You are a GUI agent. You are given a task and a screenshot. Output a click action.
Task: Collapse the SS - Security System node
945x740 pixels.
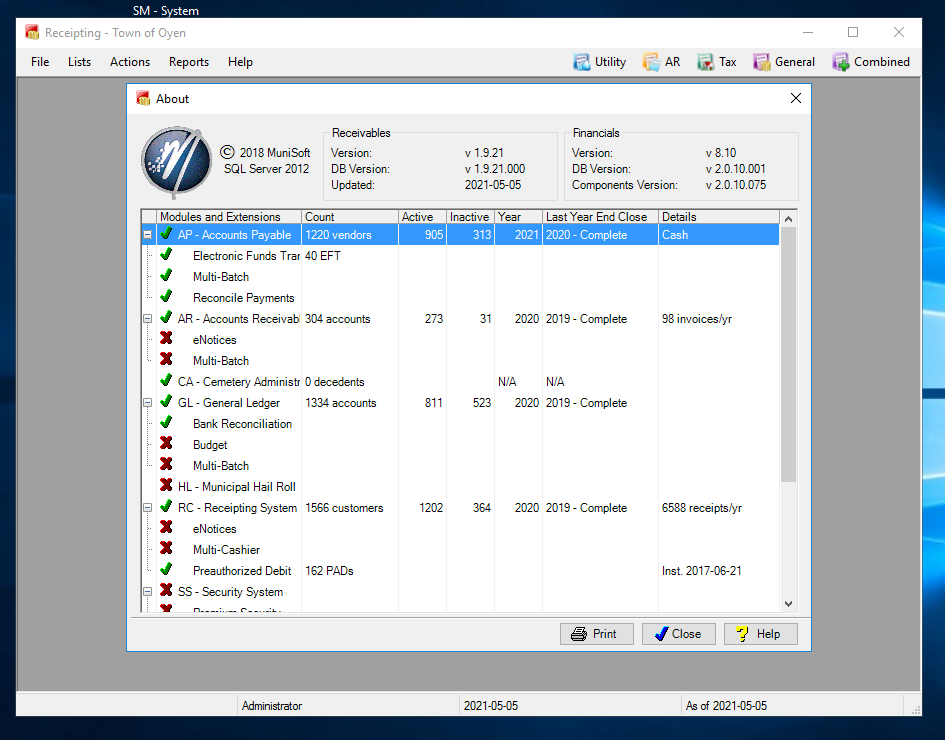pos(148,592)
